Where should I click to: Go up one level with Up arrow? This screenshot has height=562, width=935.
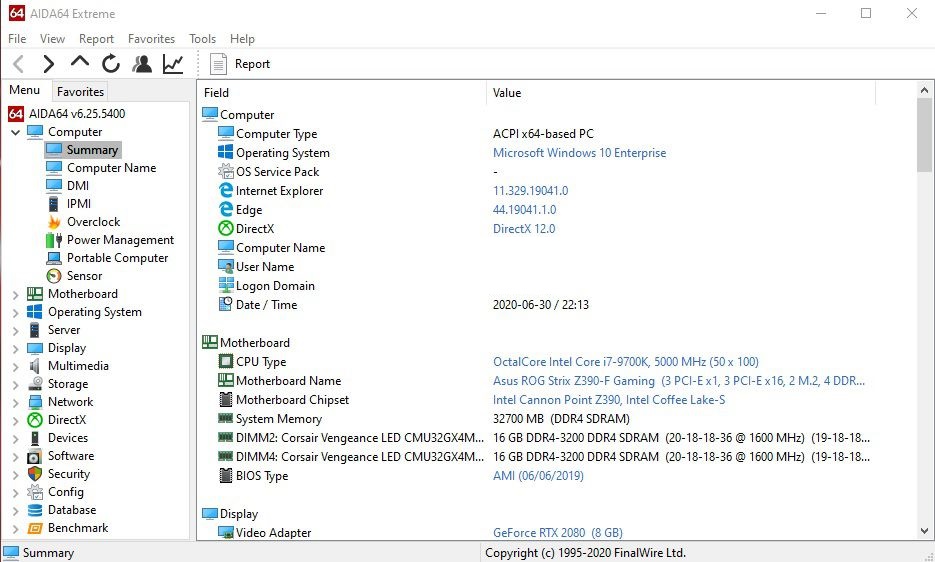point(80,63)
